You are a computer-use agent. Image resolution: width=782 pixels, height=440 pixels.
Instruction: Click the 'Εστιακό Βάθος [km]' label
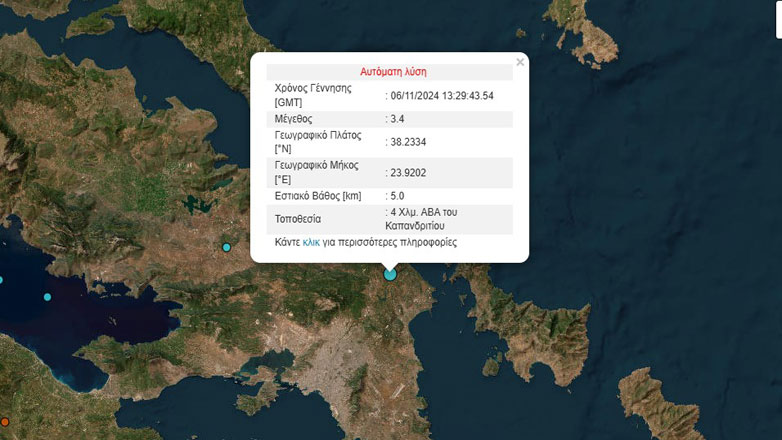pos(318,196)
